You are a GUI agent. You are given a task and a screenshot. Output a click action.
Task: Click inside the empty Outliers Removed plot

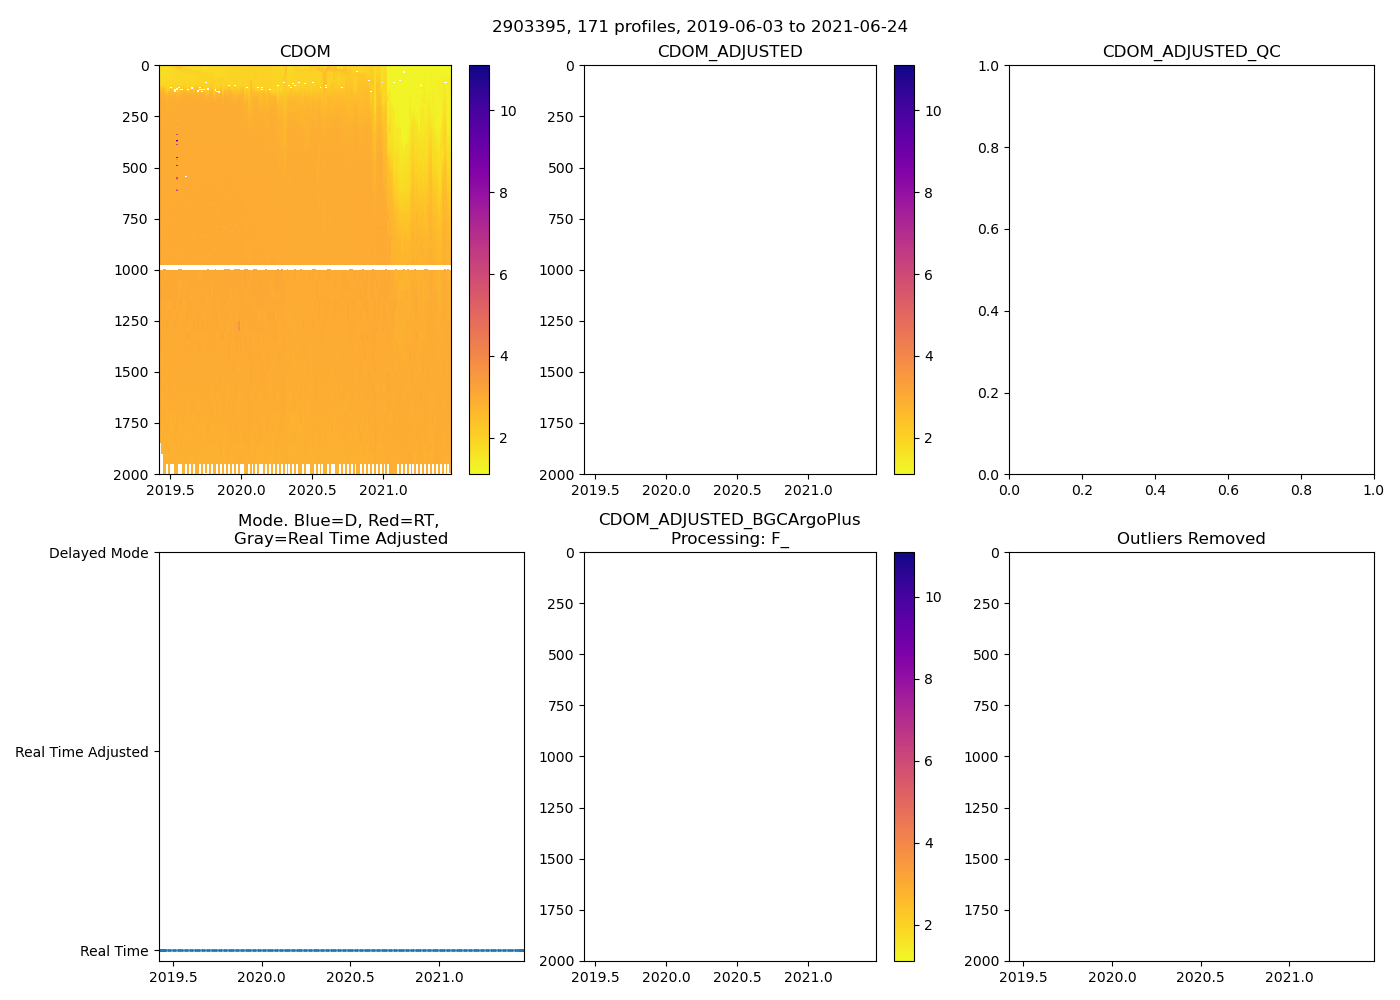[1191, 757]
